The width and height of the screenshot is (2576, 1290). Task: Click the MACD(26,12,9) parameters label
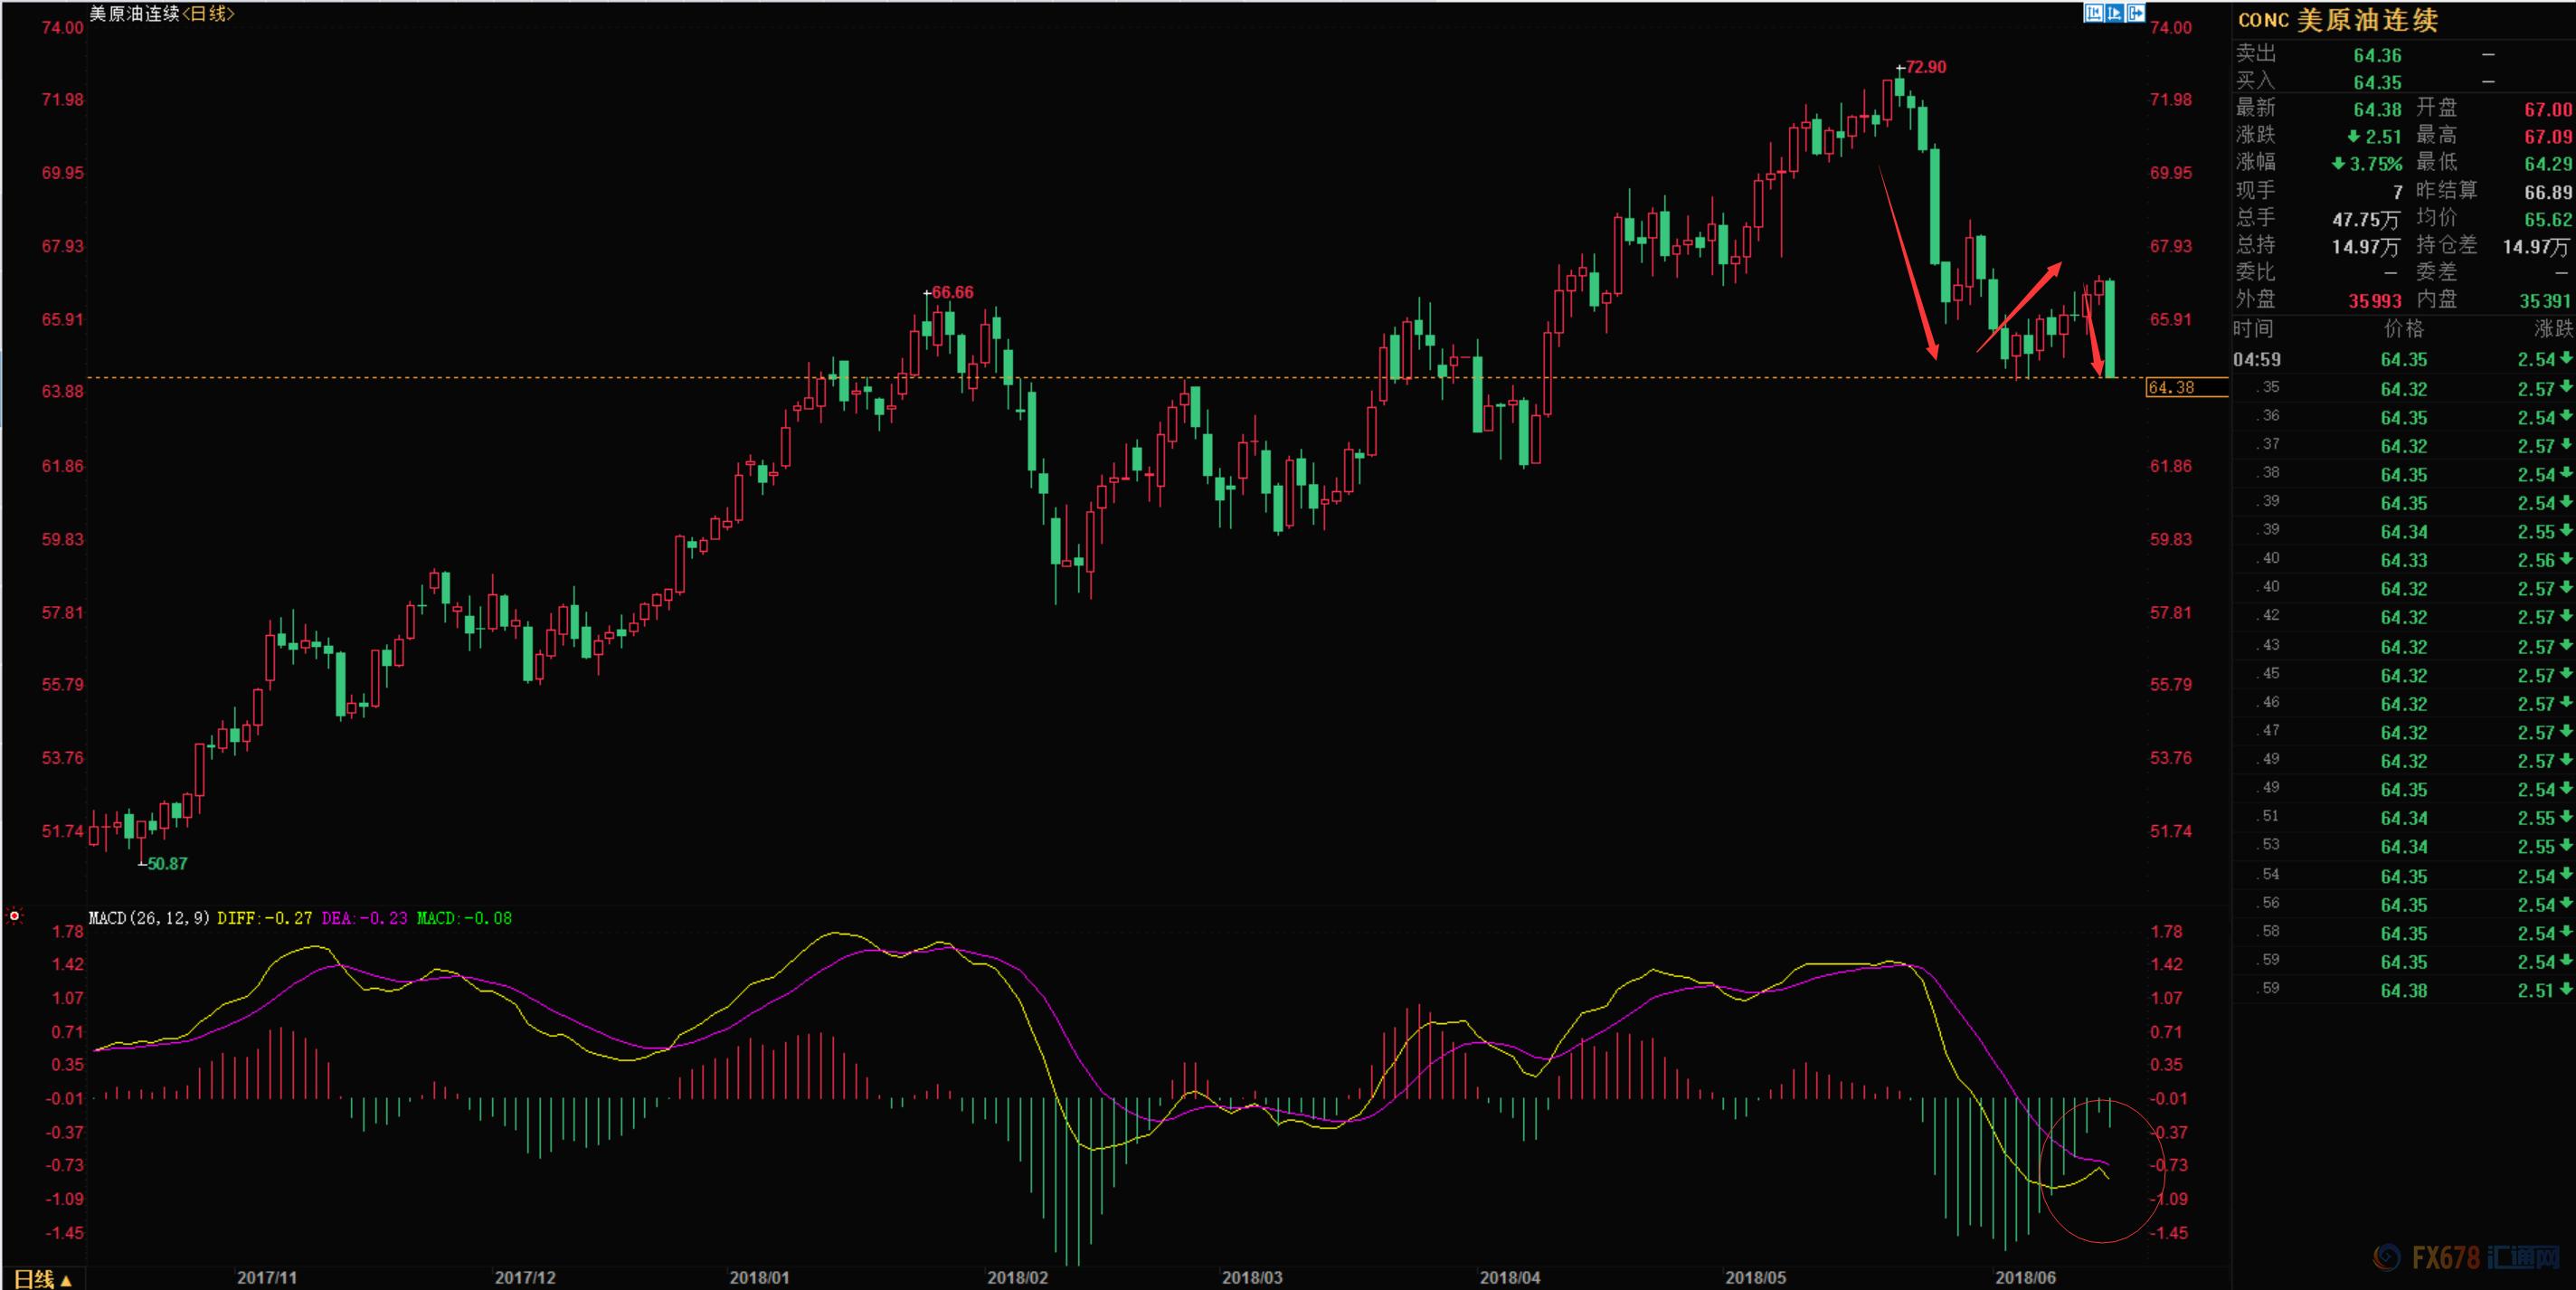[x=149, y=918]
